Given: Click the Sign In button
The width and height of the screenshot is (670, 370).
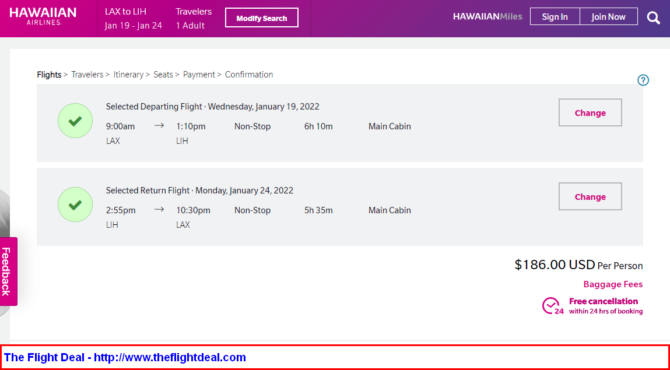Looking at the screenshot, I should point(555,17).
